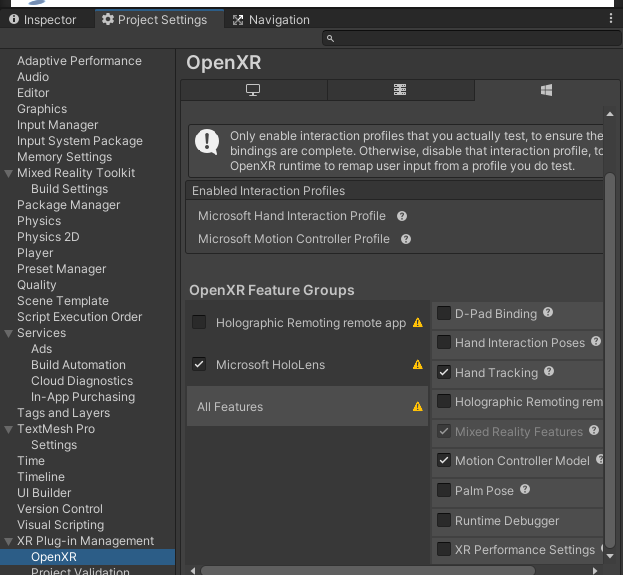Open Audio settings

[x=33, y=77]
